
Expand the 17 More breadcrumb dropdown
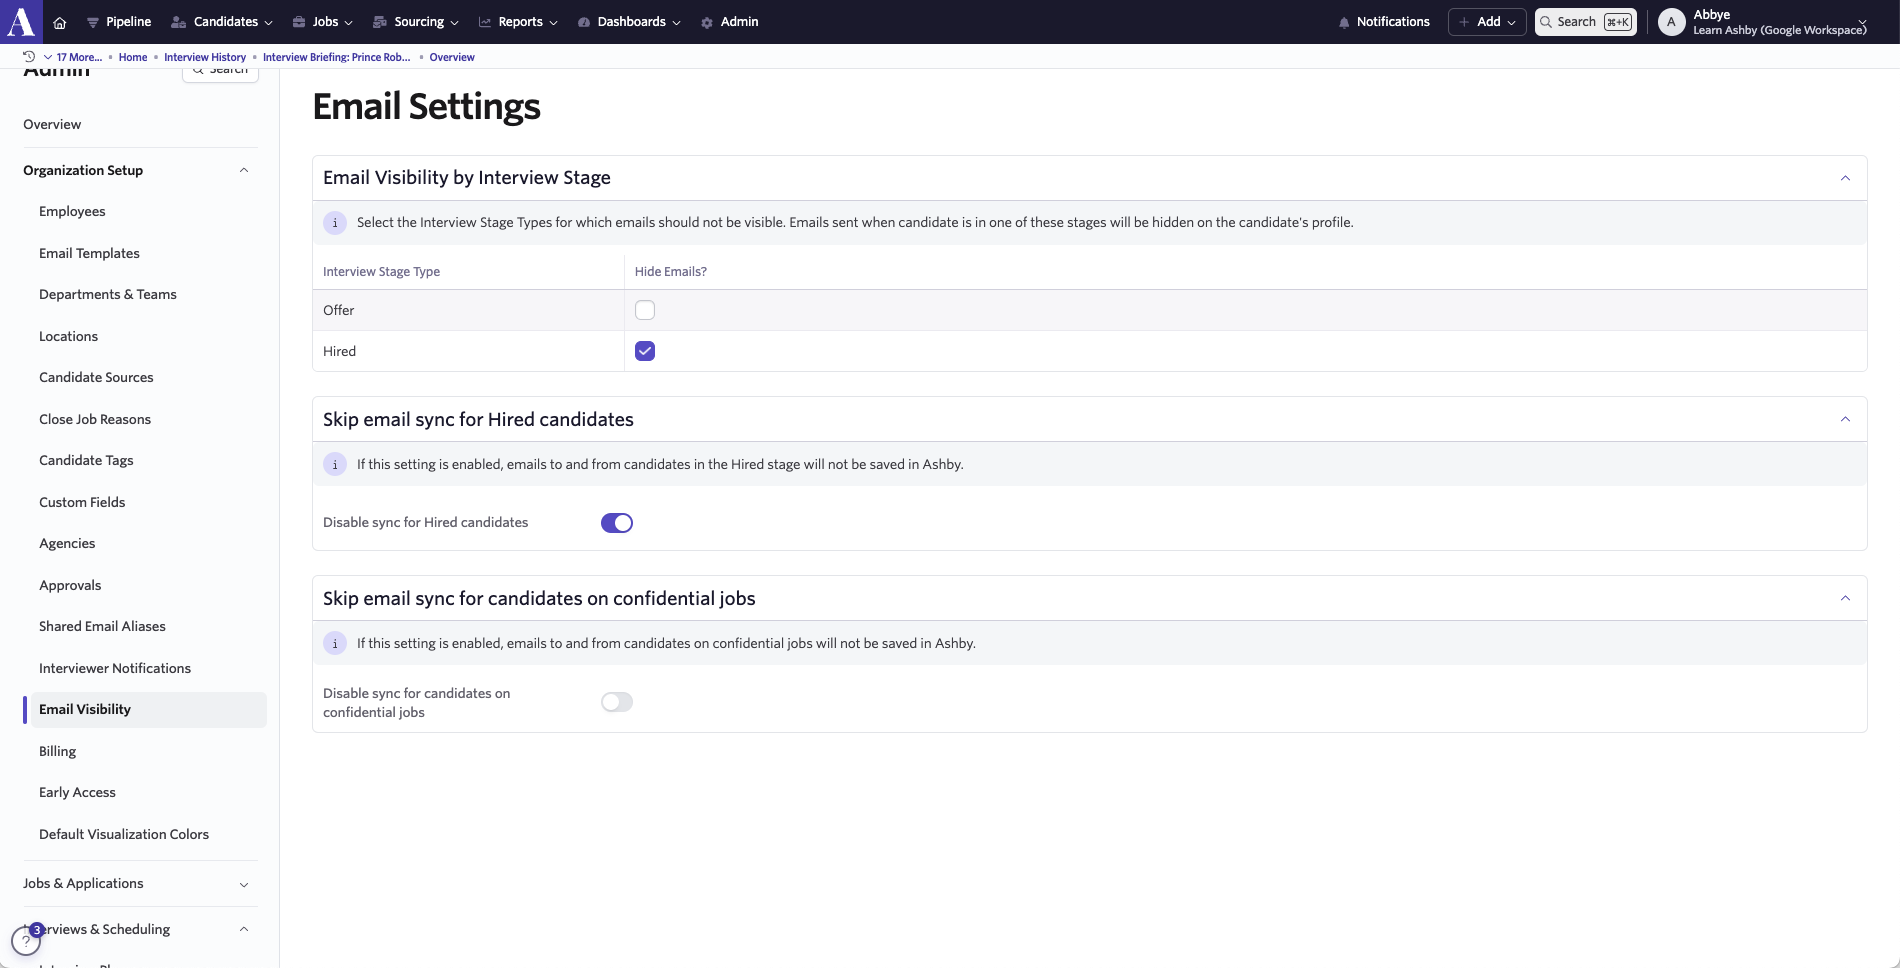click(x=72, y=57)
